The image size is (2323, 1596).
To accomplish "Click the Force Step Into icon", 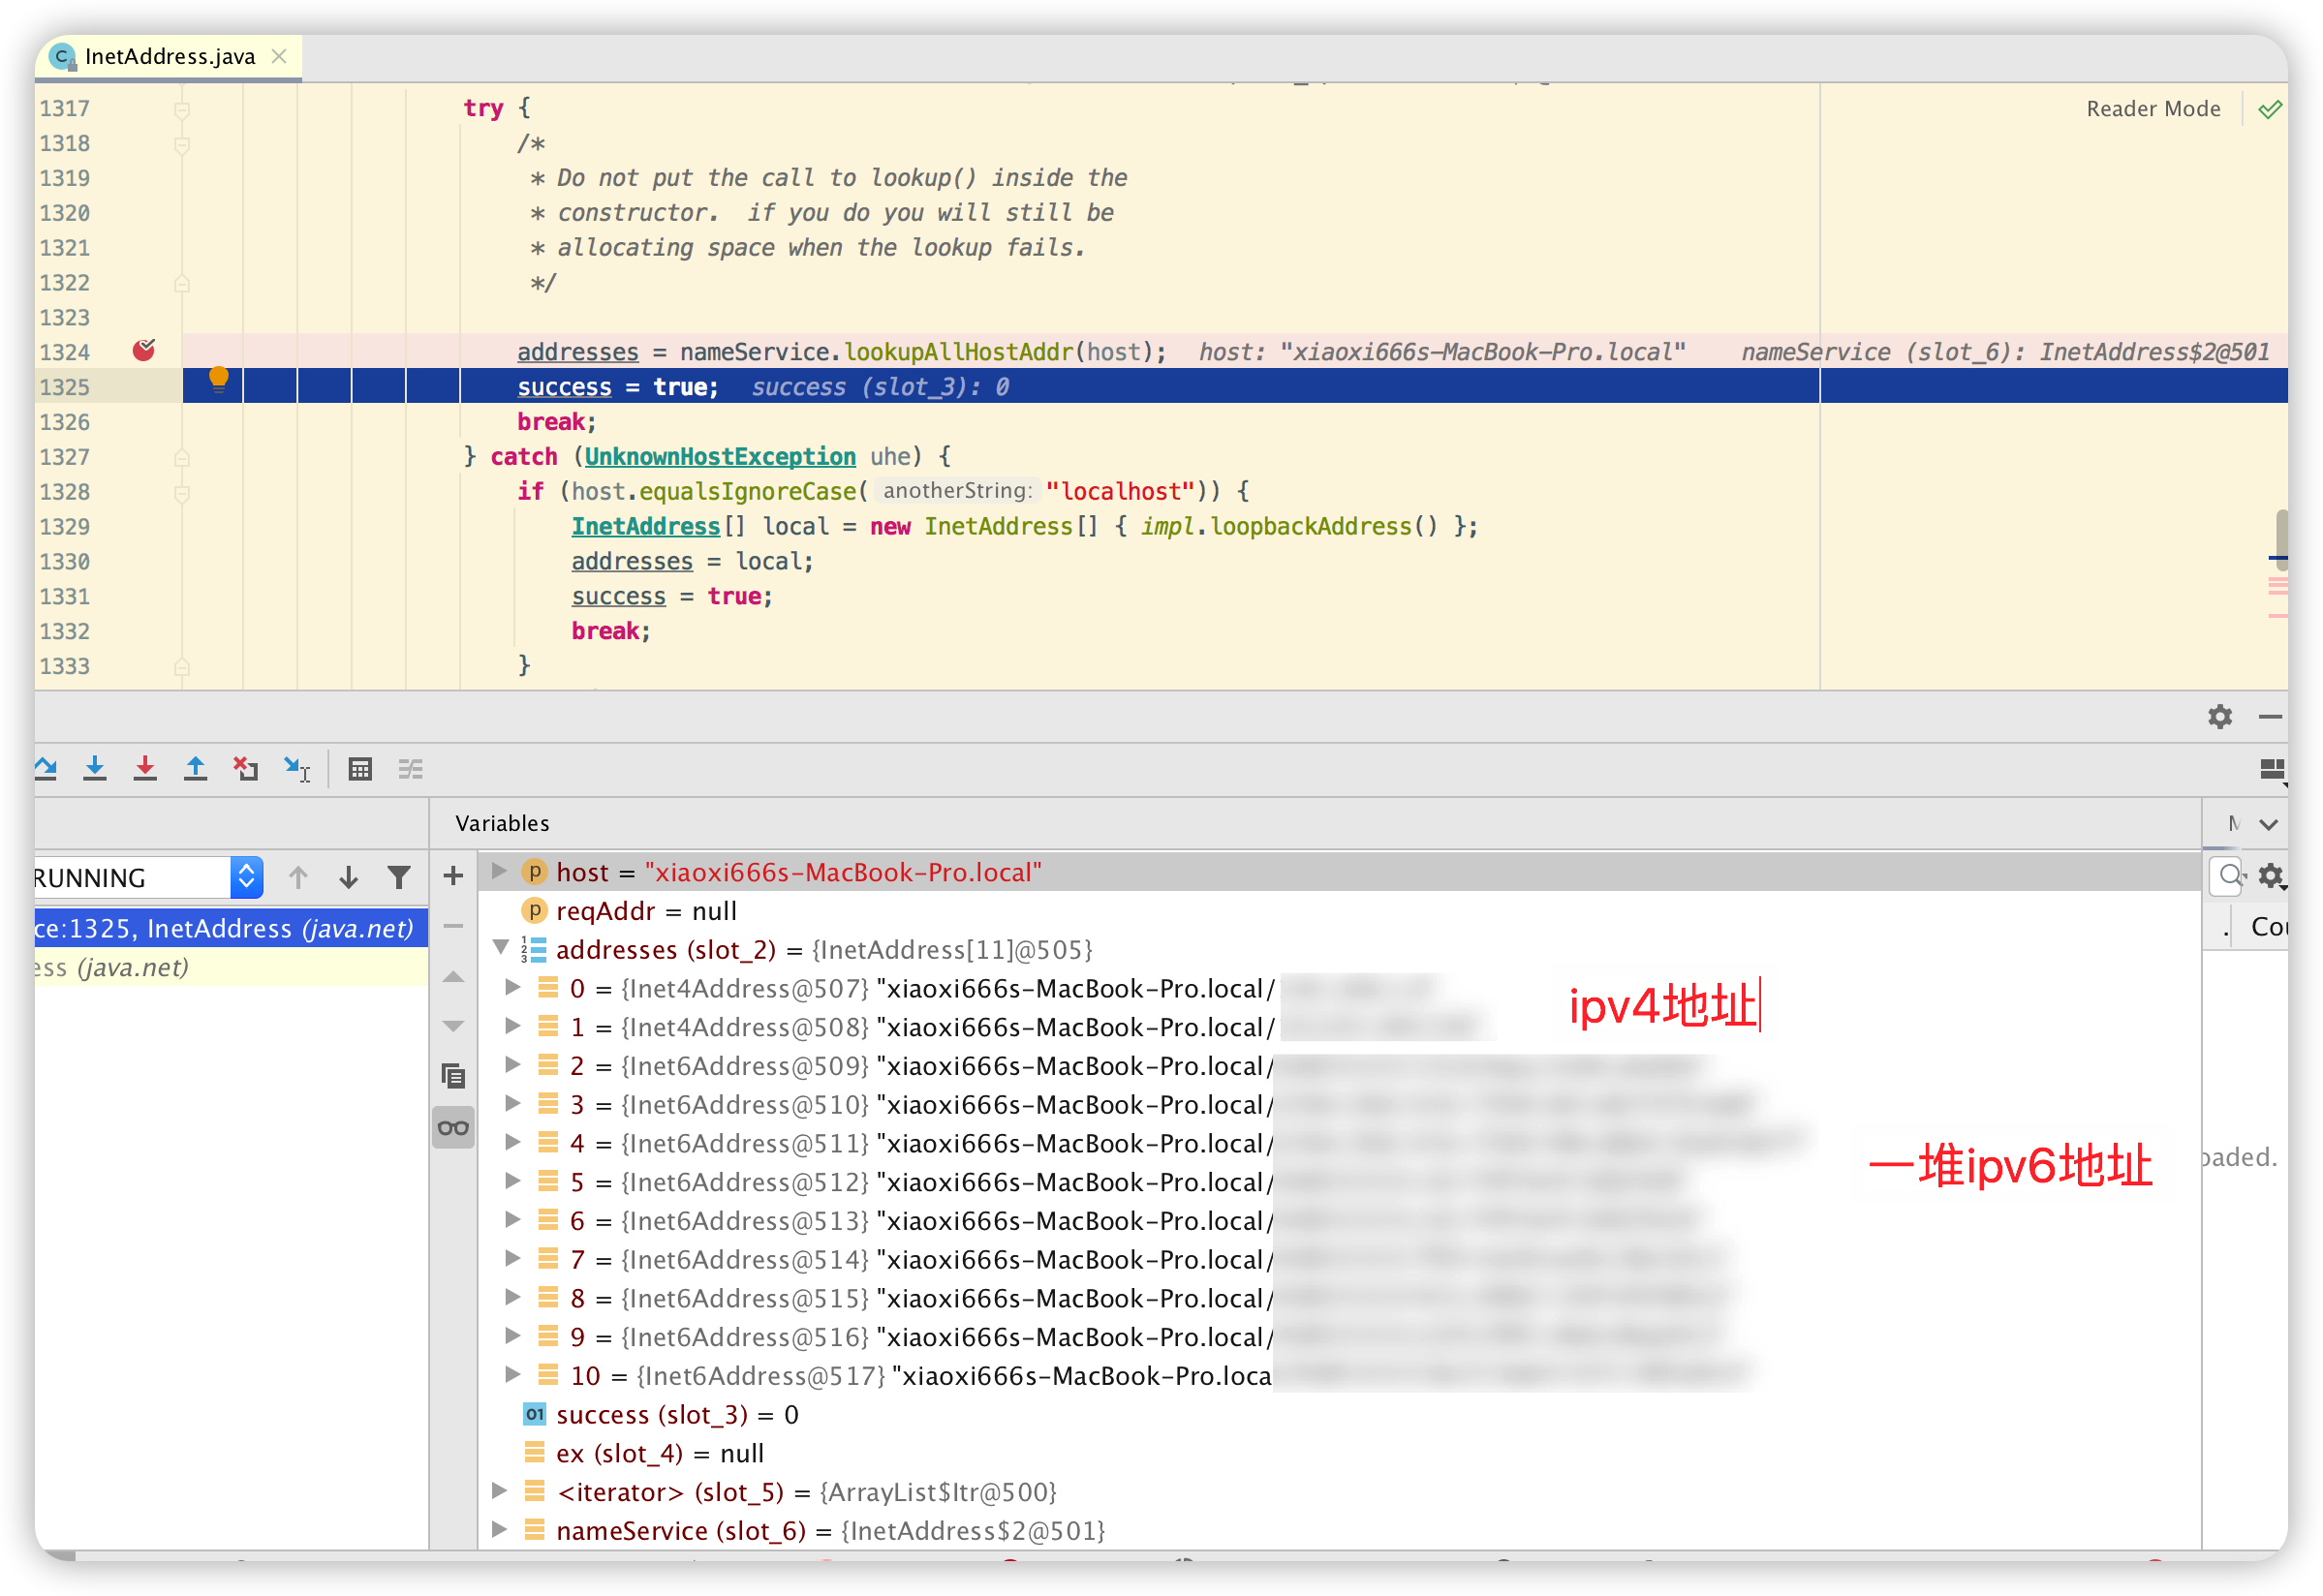I will 145,768.
